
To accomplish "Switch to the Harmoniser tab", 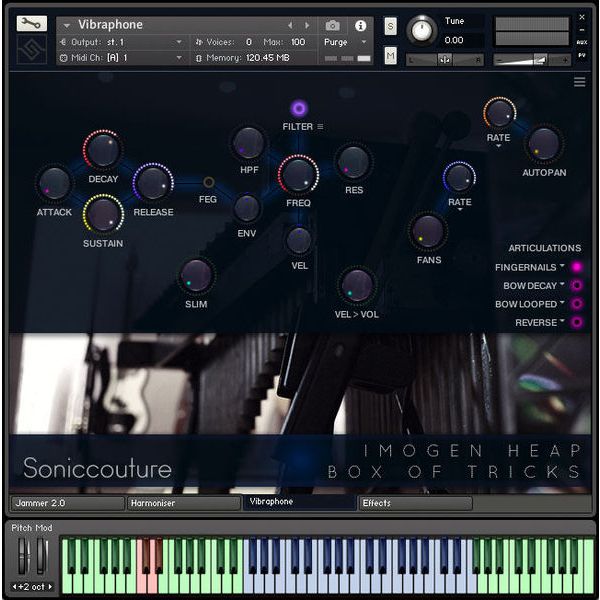I will (x=184, y=503).
